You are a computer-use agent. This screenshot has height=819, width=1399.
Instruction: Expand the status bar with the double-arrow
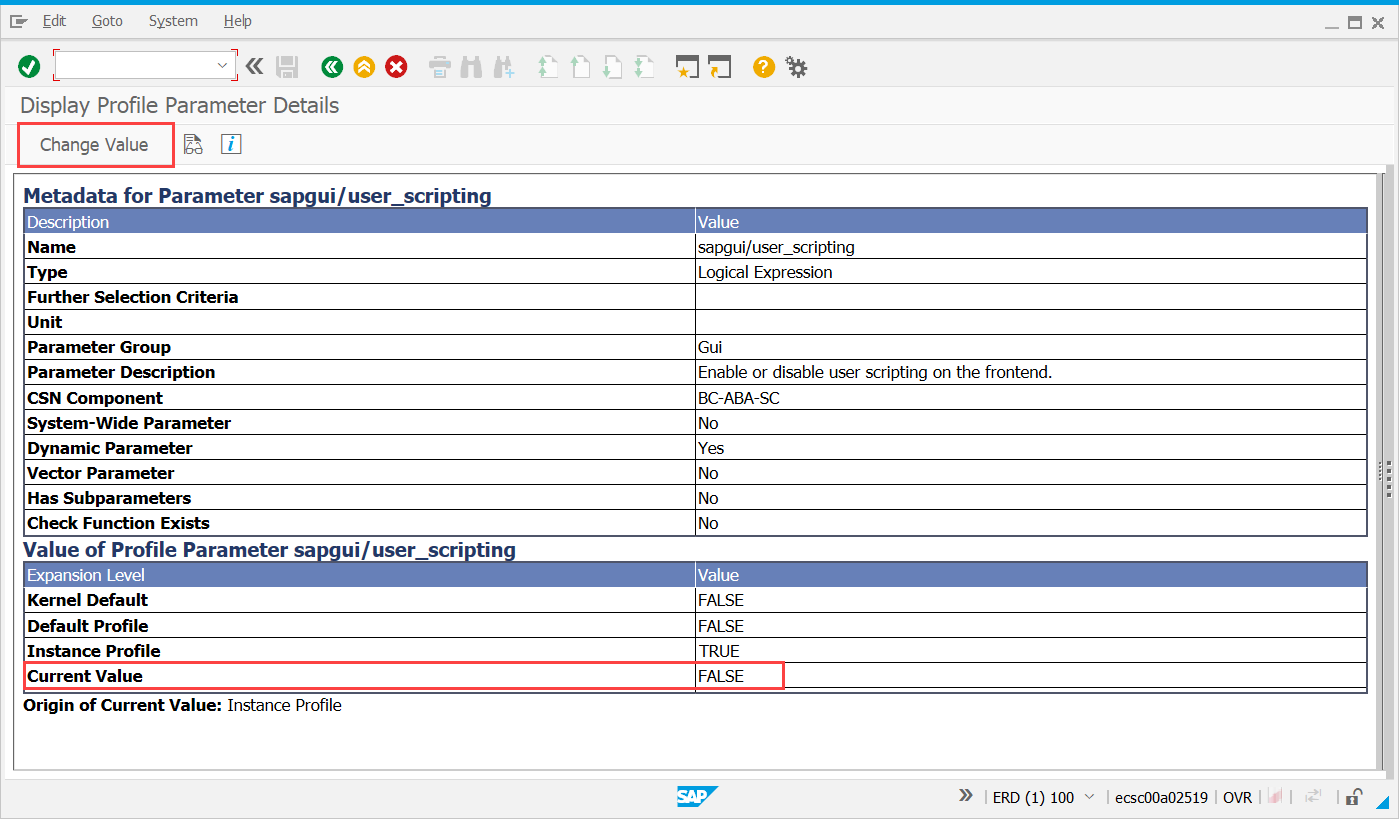tap(966, 796)
